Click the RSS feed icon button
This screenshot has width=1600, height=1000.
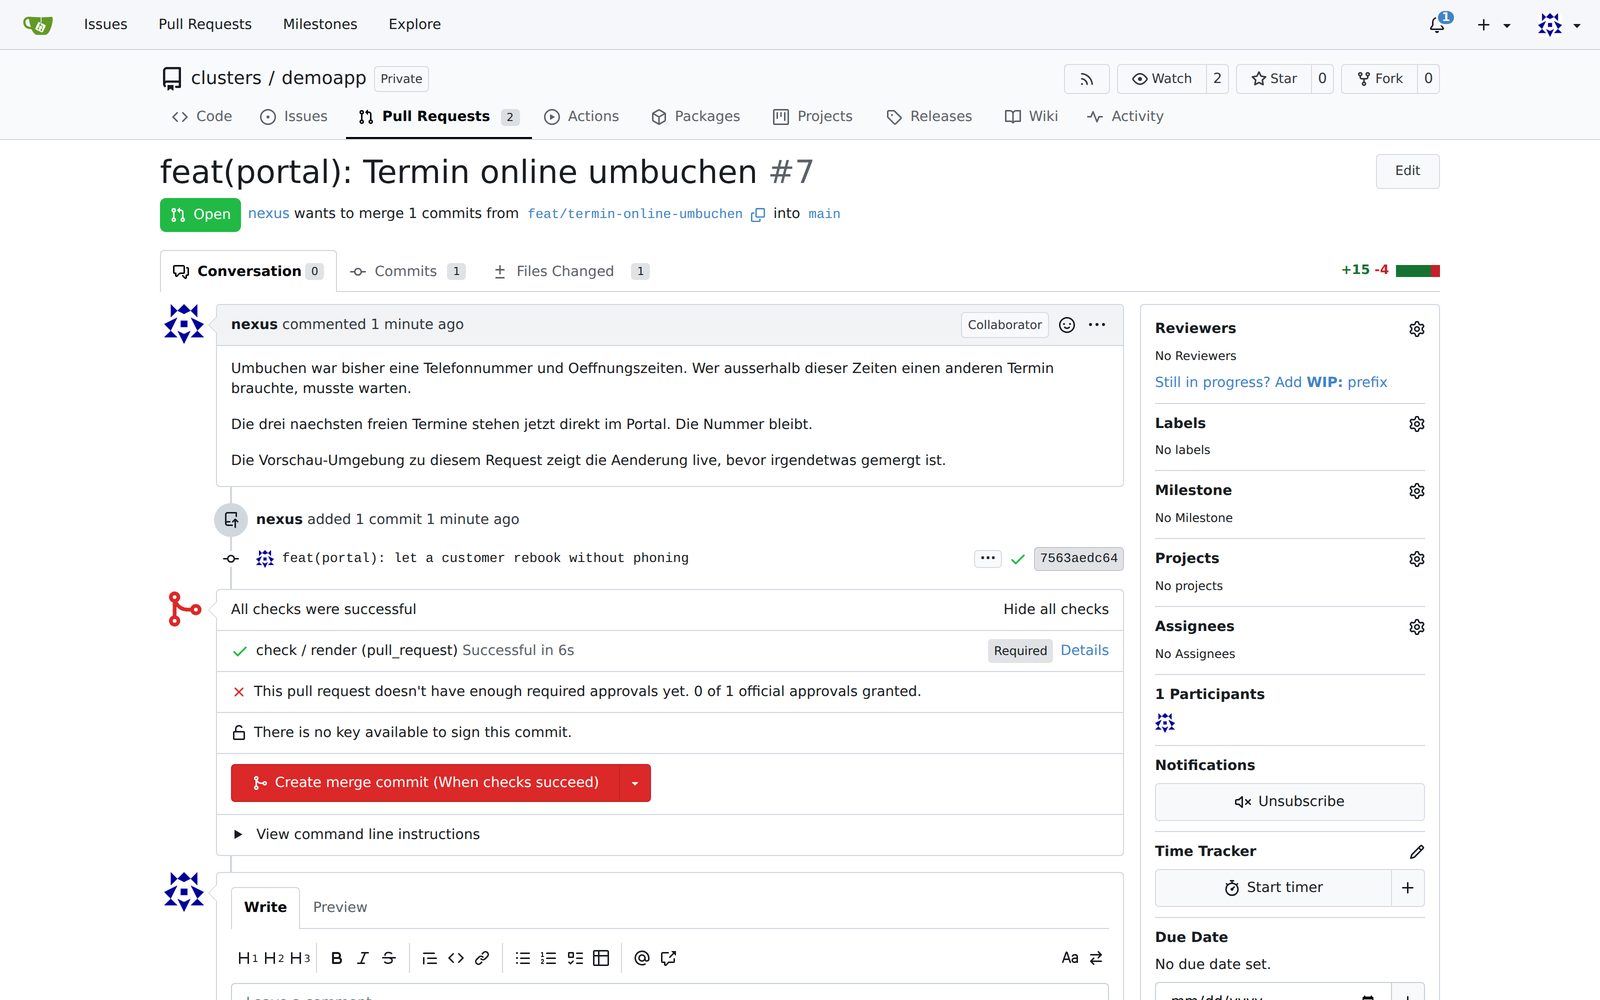pos(1087,79)
